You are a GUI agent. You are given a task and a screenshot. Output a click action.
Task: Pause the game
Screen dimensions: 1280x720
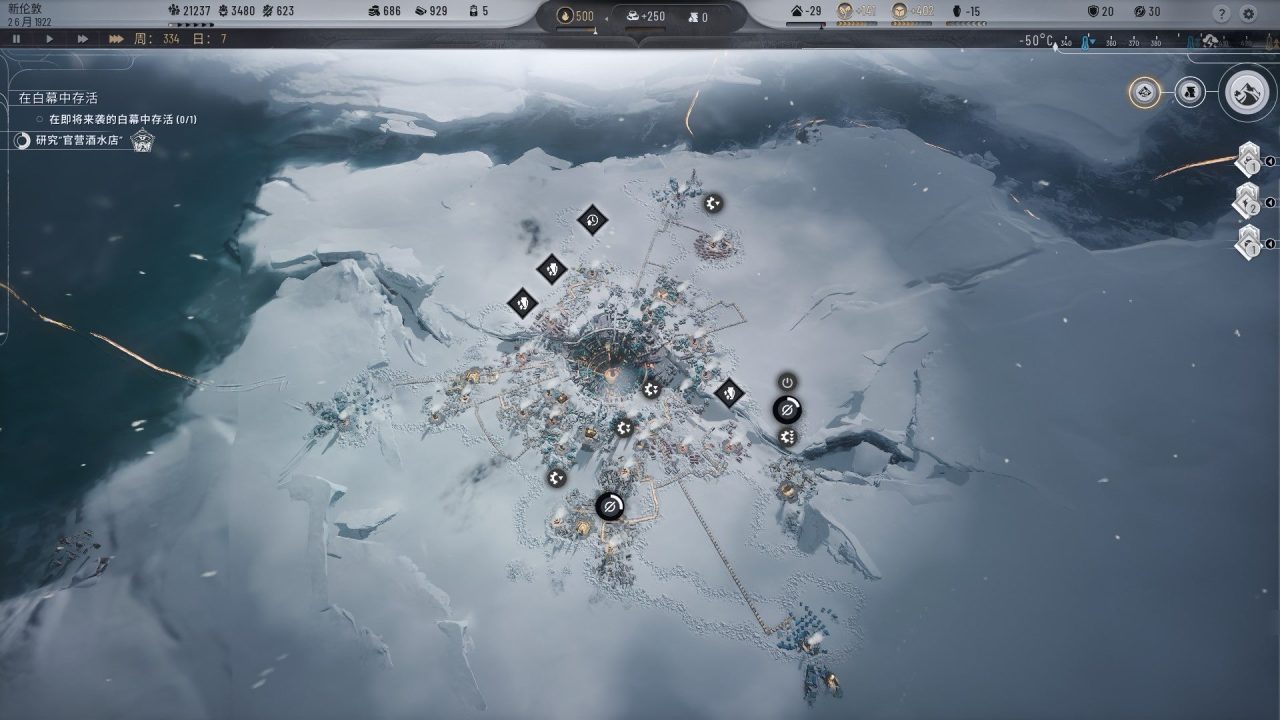coord(17,39)
